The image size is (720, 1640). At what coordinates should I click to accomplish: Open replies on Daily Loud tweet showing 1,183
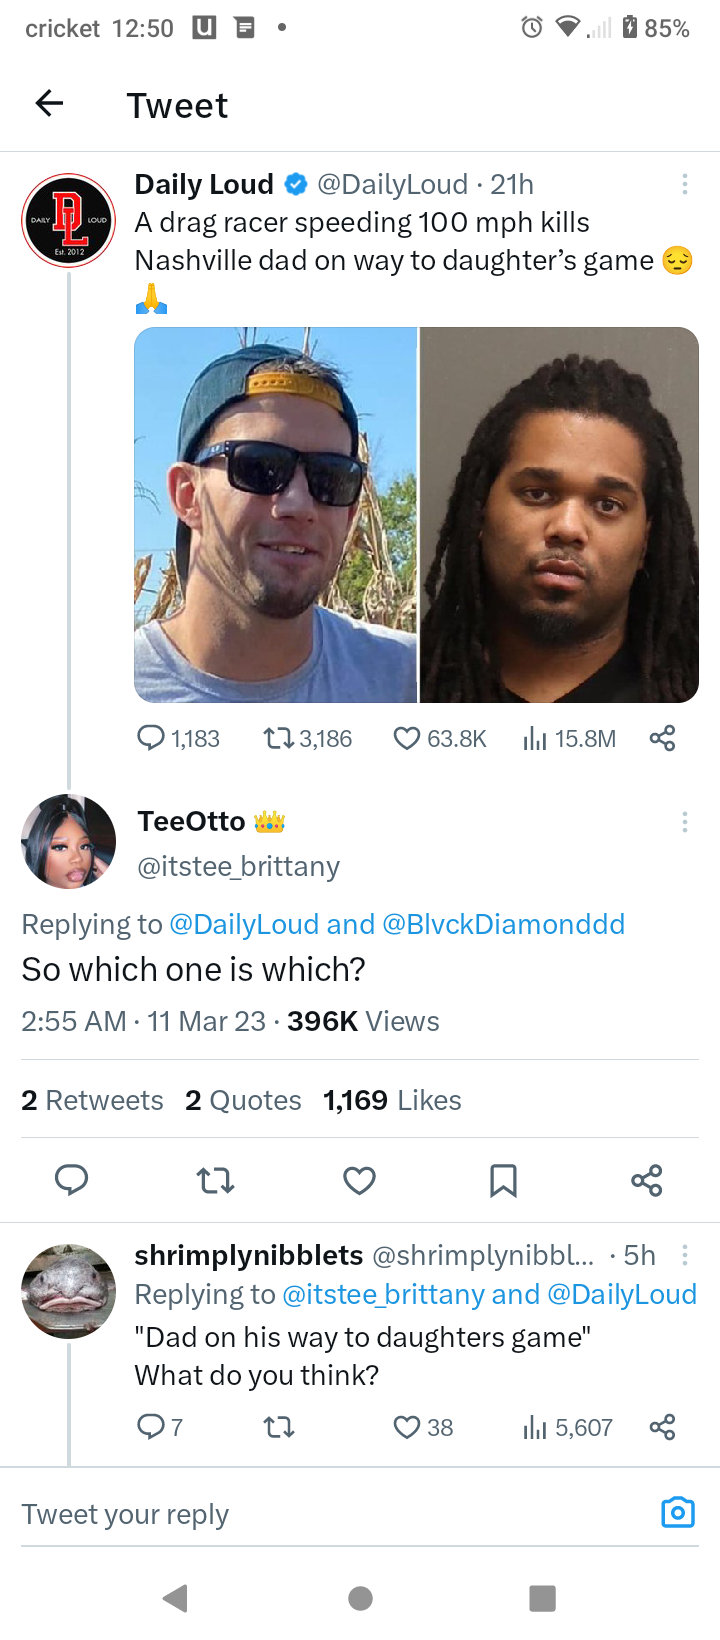151,739
